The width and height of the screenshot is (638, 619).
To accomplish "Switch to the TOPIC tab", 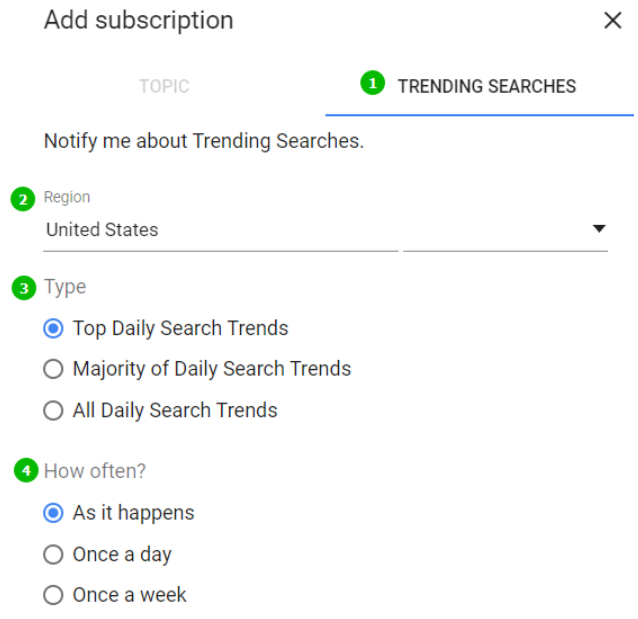I will (164, 86).
